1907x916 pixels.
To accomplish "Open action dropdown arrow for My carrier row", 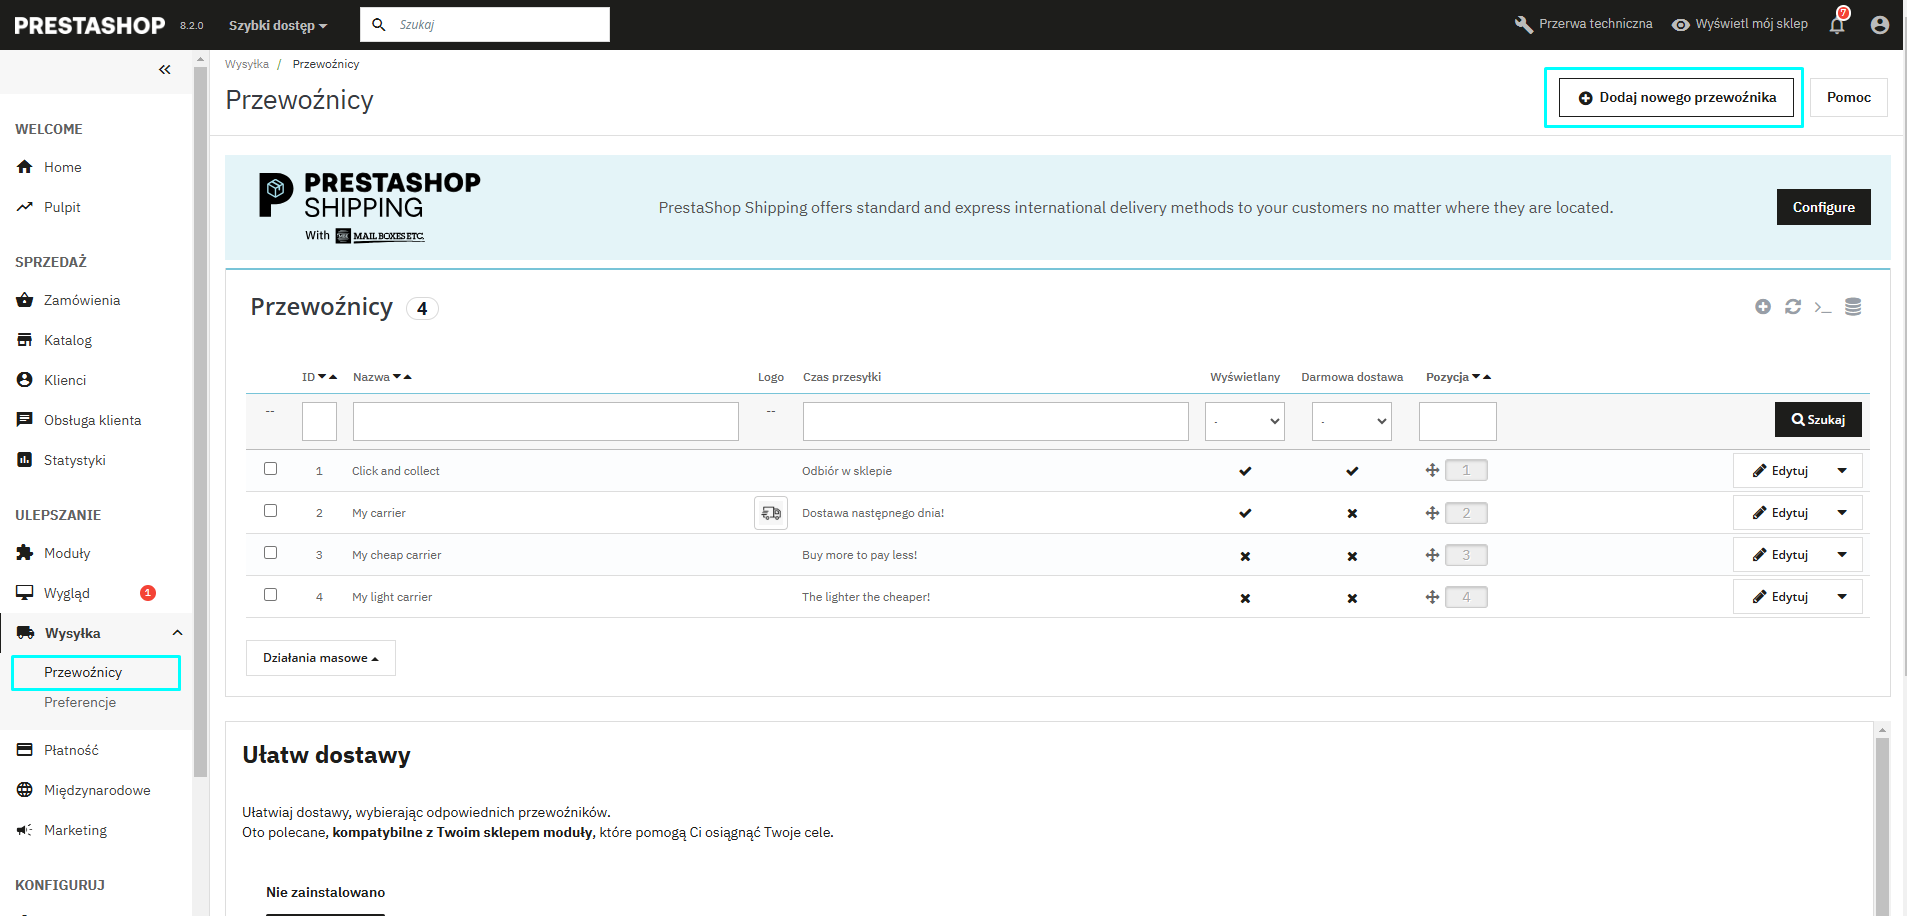I will click(x=1842, y=513).
